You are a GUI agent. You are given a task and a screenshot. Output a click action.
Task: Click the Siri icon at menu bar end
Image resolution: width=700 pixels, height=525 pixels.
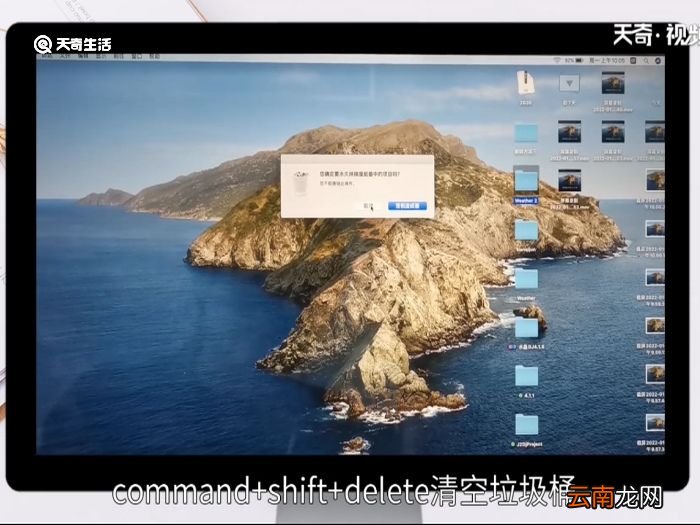(658, 60)
